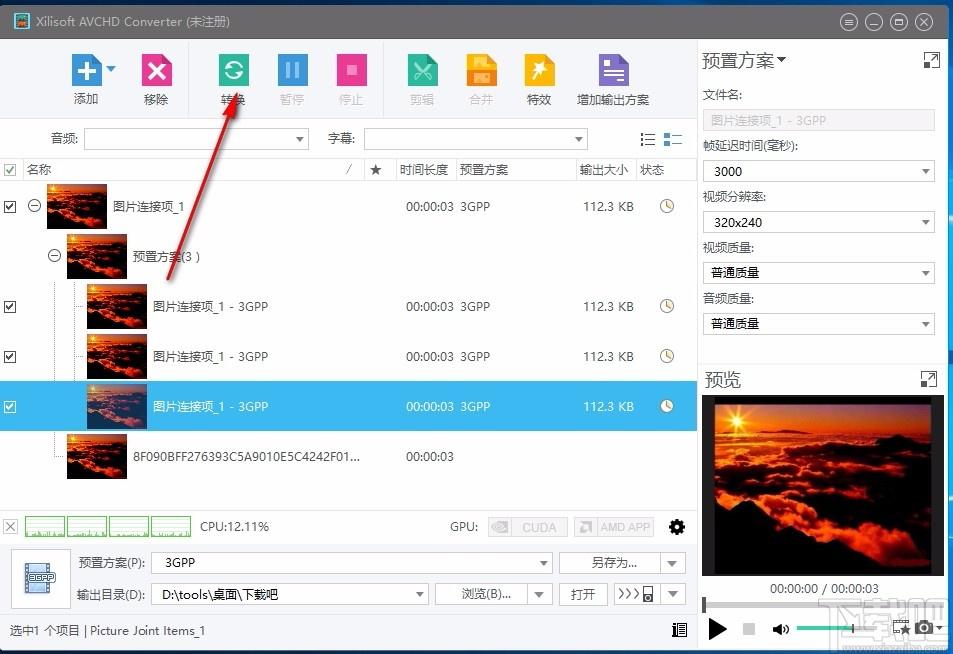Expand the 预置方案 panel with its corner icon
Screen dimensions: 953x654
[931, 60]
